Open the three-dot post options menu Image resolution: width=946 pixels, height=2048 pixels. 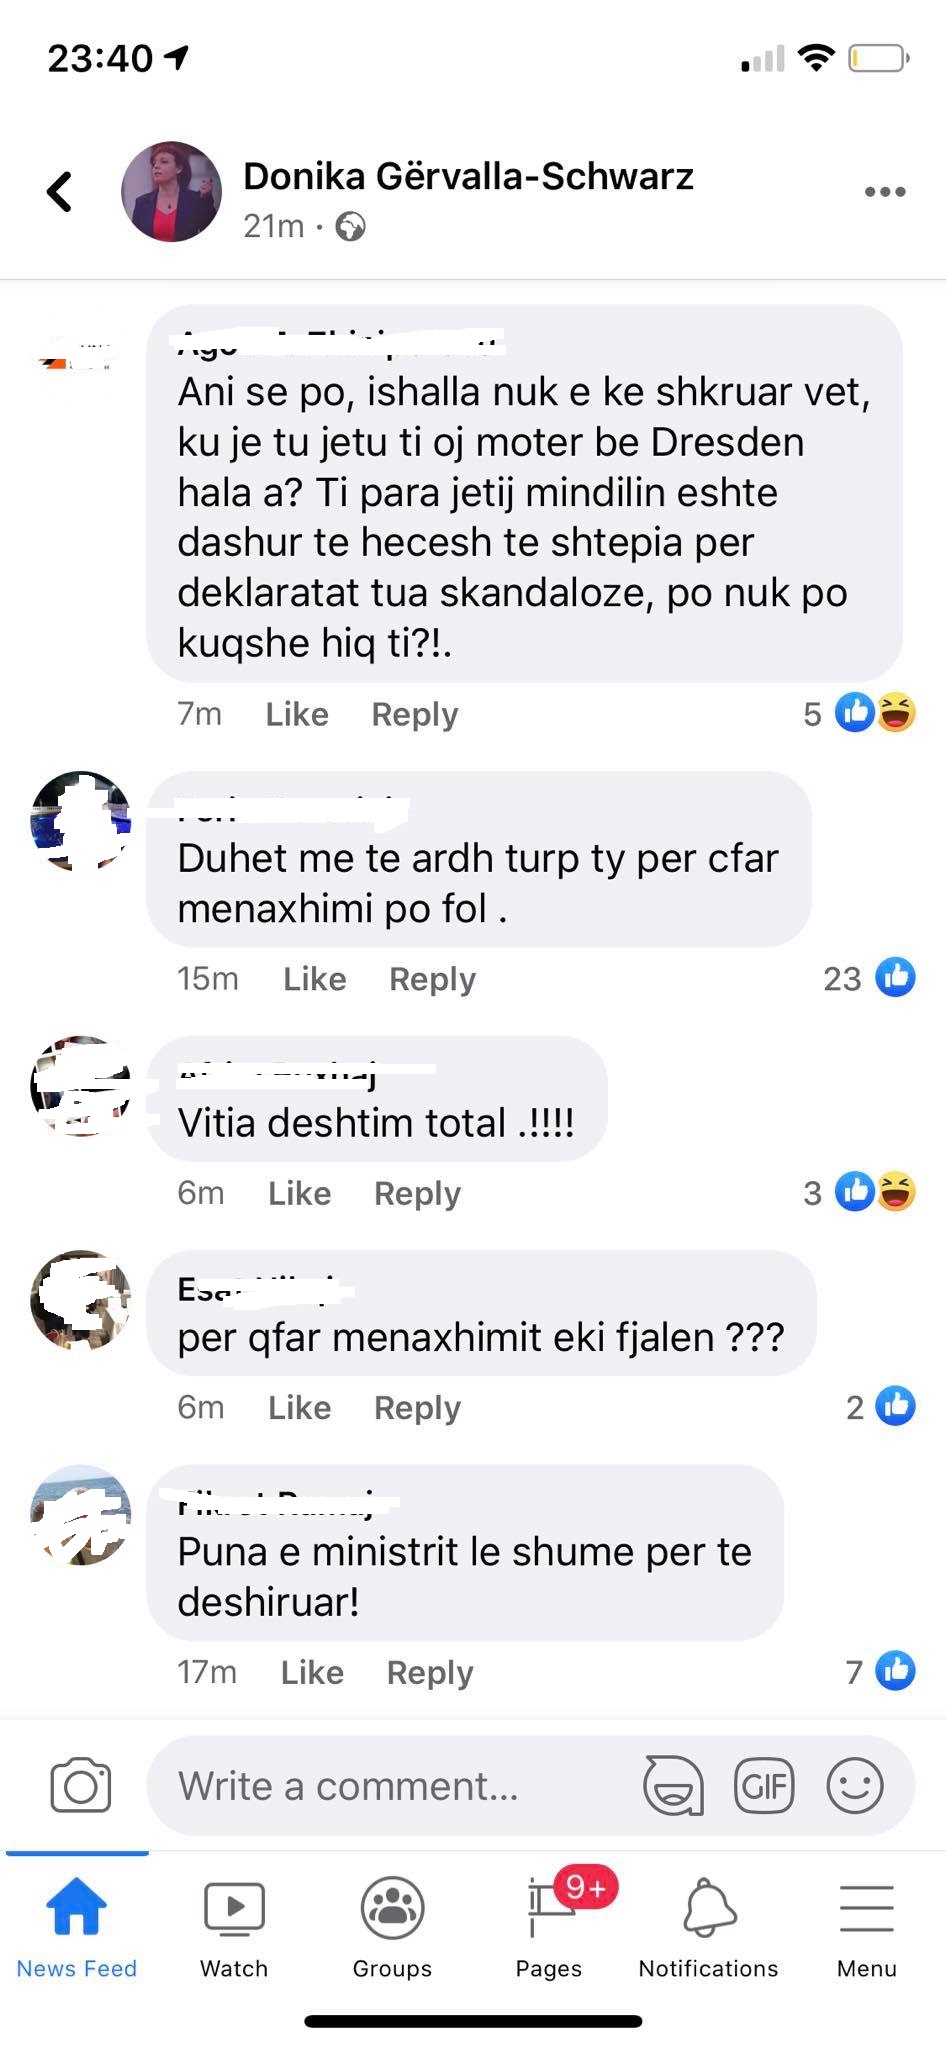(x=885, y=191)
